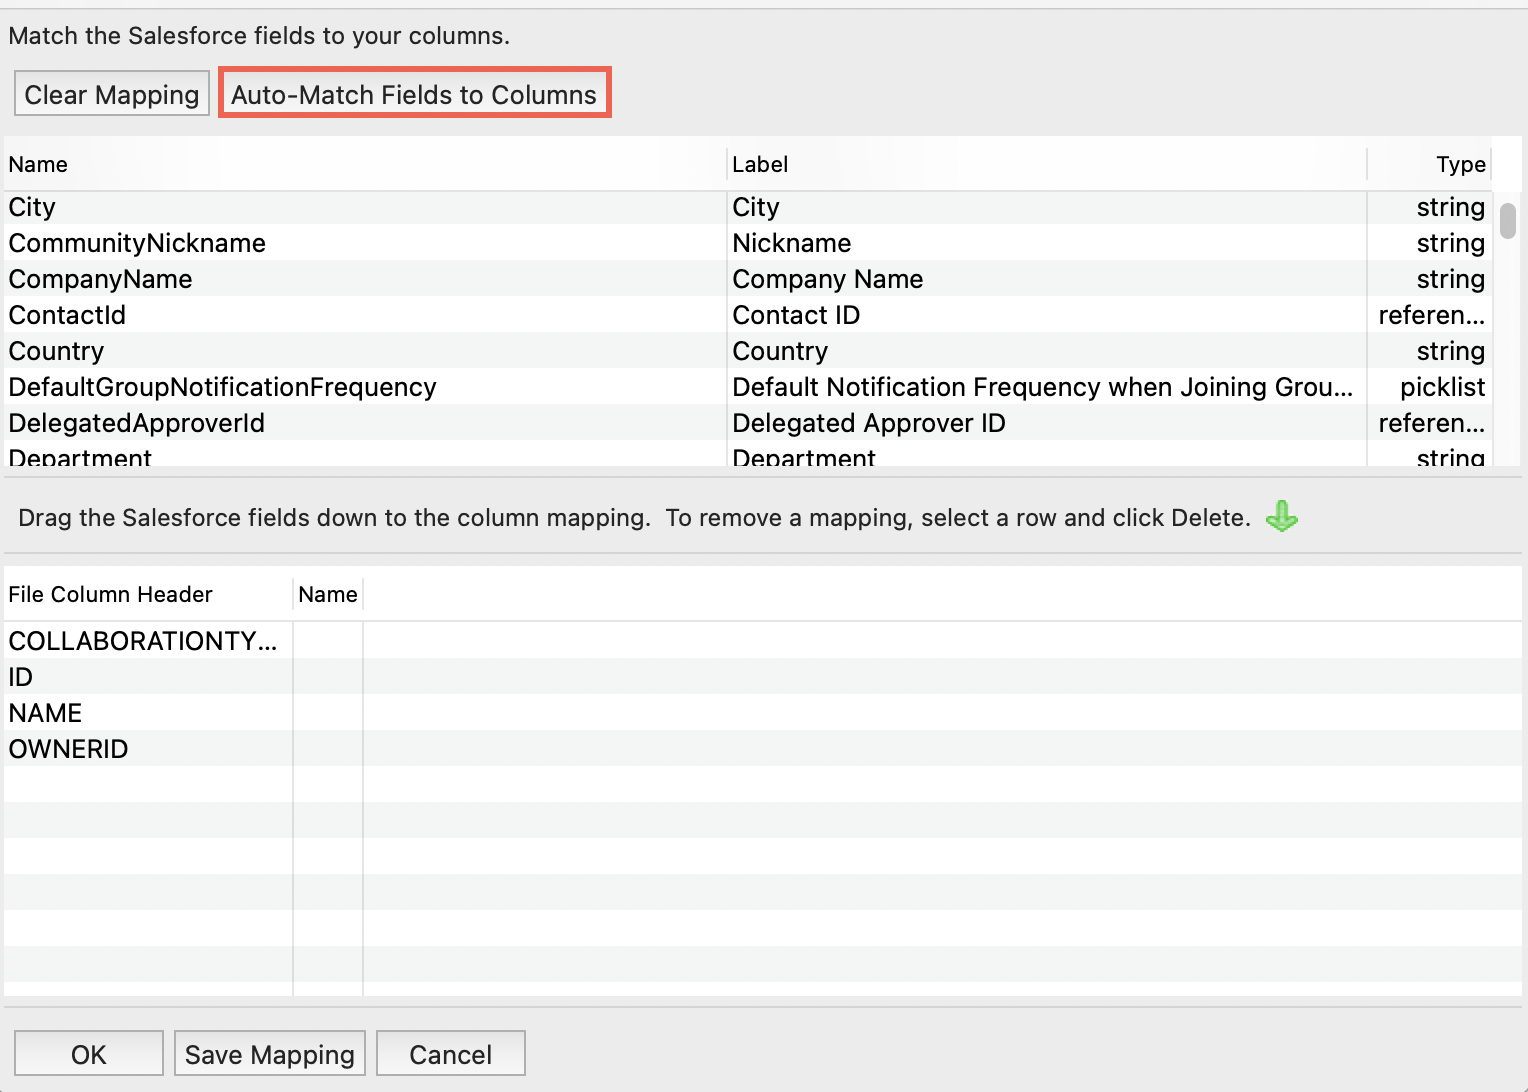
Task: Click the Default Notification Frequency label cell
Action: tap(1046, 387)
